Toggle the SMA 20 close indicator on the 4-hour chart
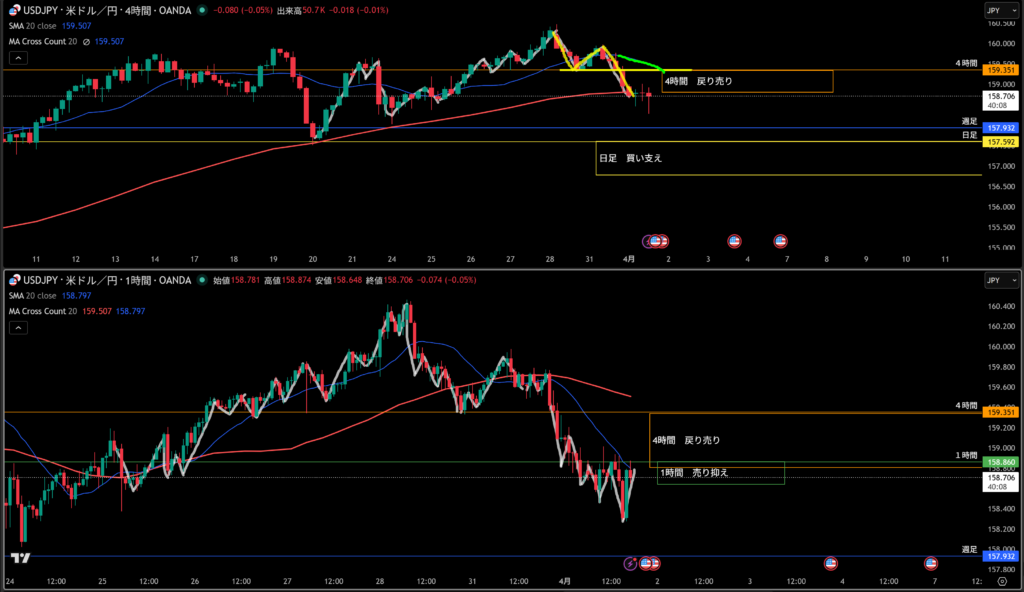Viewport: 1024px width, 592px height. tap(45, 26)
